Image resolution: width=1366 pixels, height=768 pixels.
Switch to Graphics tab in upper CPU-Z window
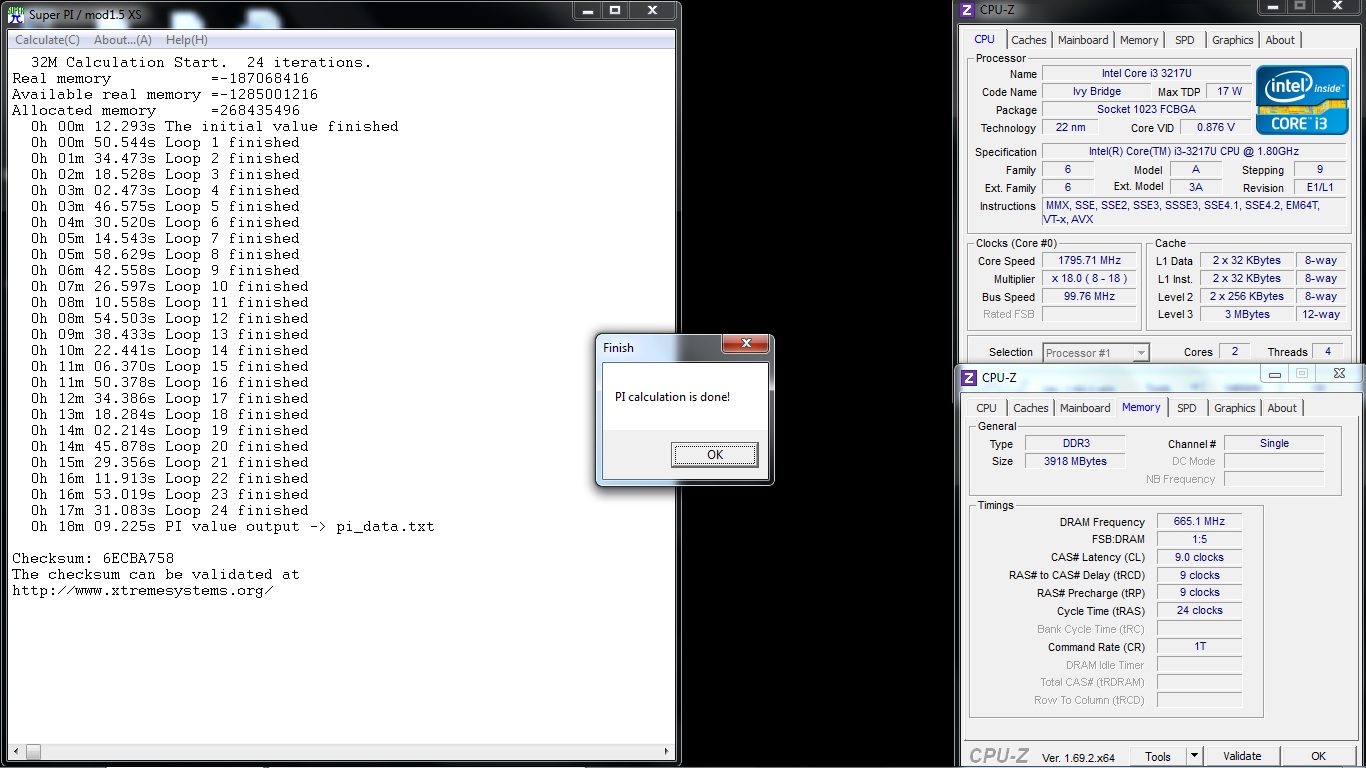click(x=1232, y=40)
